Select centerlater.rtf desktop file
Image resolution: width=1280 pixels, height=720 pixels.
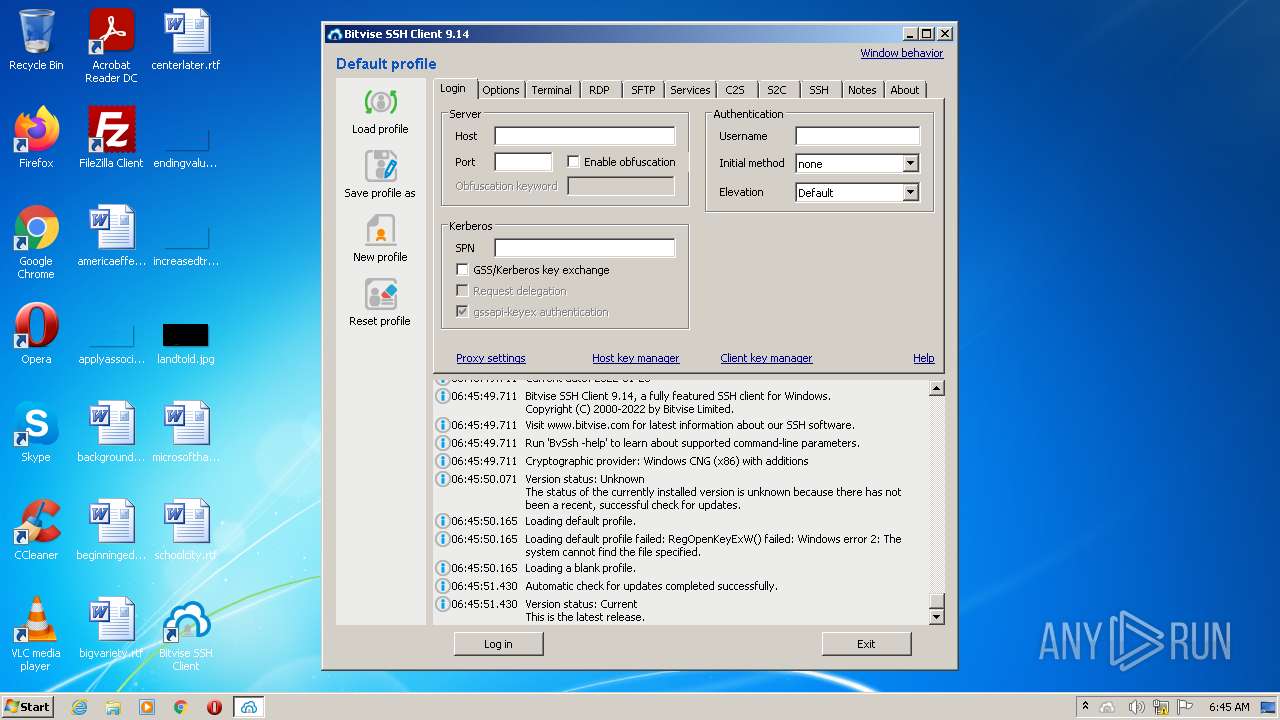186,40
